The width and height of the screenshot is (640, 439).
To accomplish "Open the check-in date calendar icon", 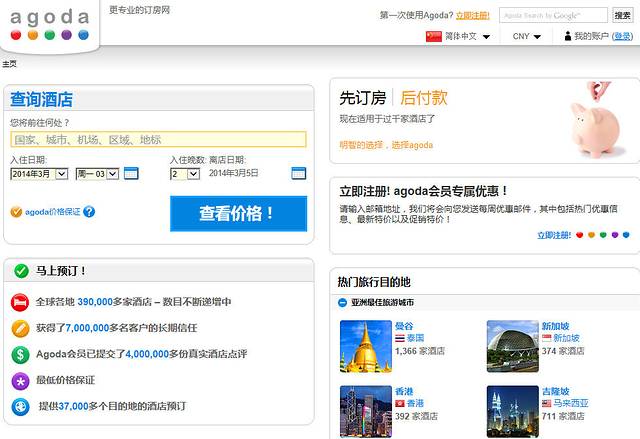I will click(131, 173).
